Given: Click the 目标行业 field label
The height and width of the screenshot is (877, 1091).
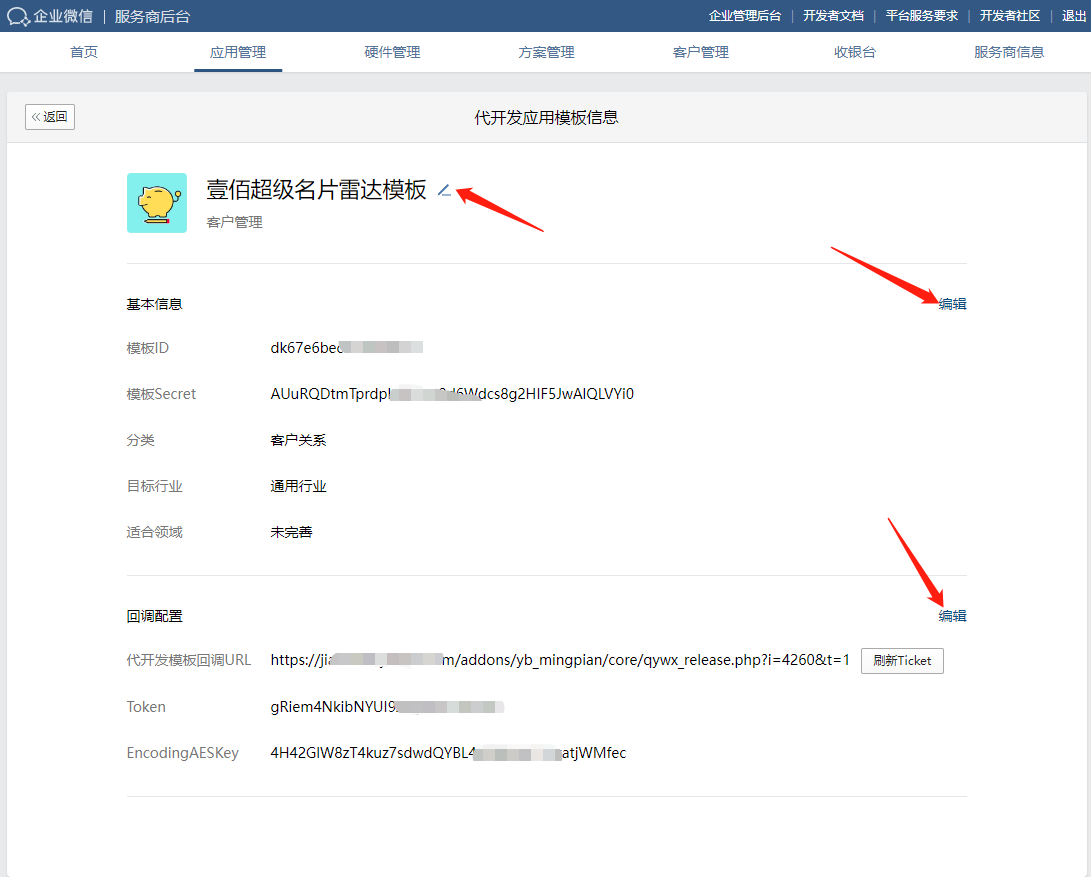Looking at the screenshot, I should [154, 487].
